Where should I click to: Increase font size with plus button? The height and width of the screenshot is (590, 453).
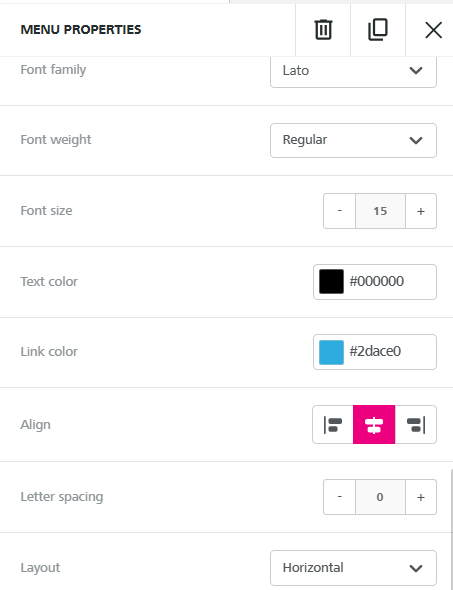click(421, 211)
